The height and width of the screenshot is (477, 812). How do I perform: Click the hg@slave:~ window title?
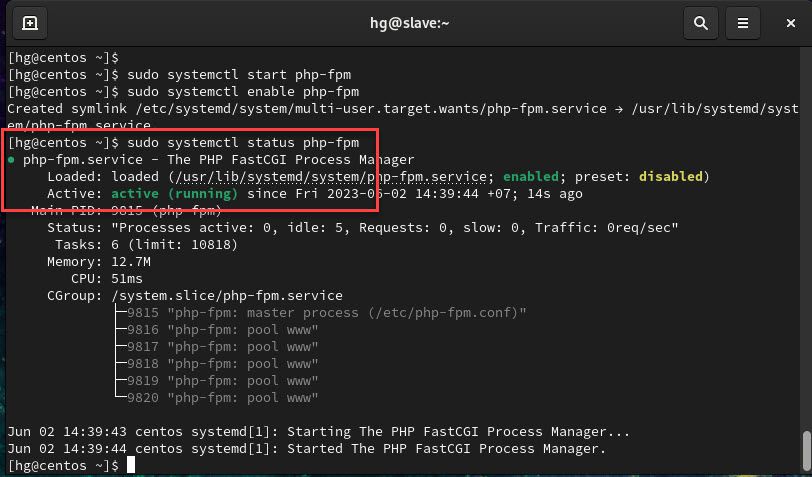click(409, 23)
